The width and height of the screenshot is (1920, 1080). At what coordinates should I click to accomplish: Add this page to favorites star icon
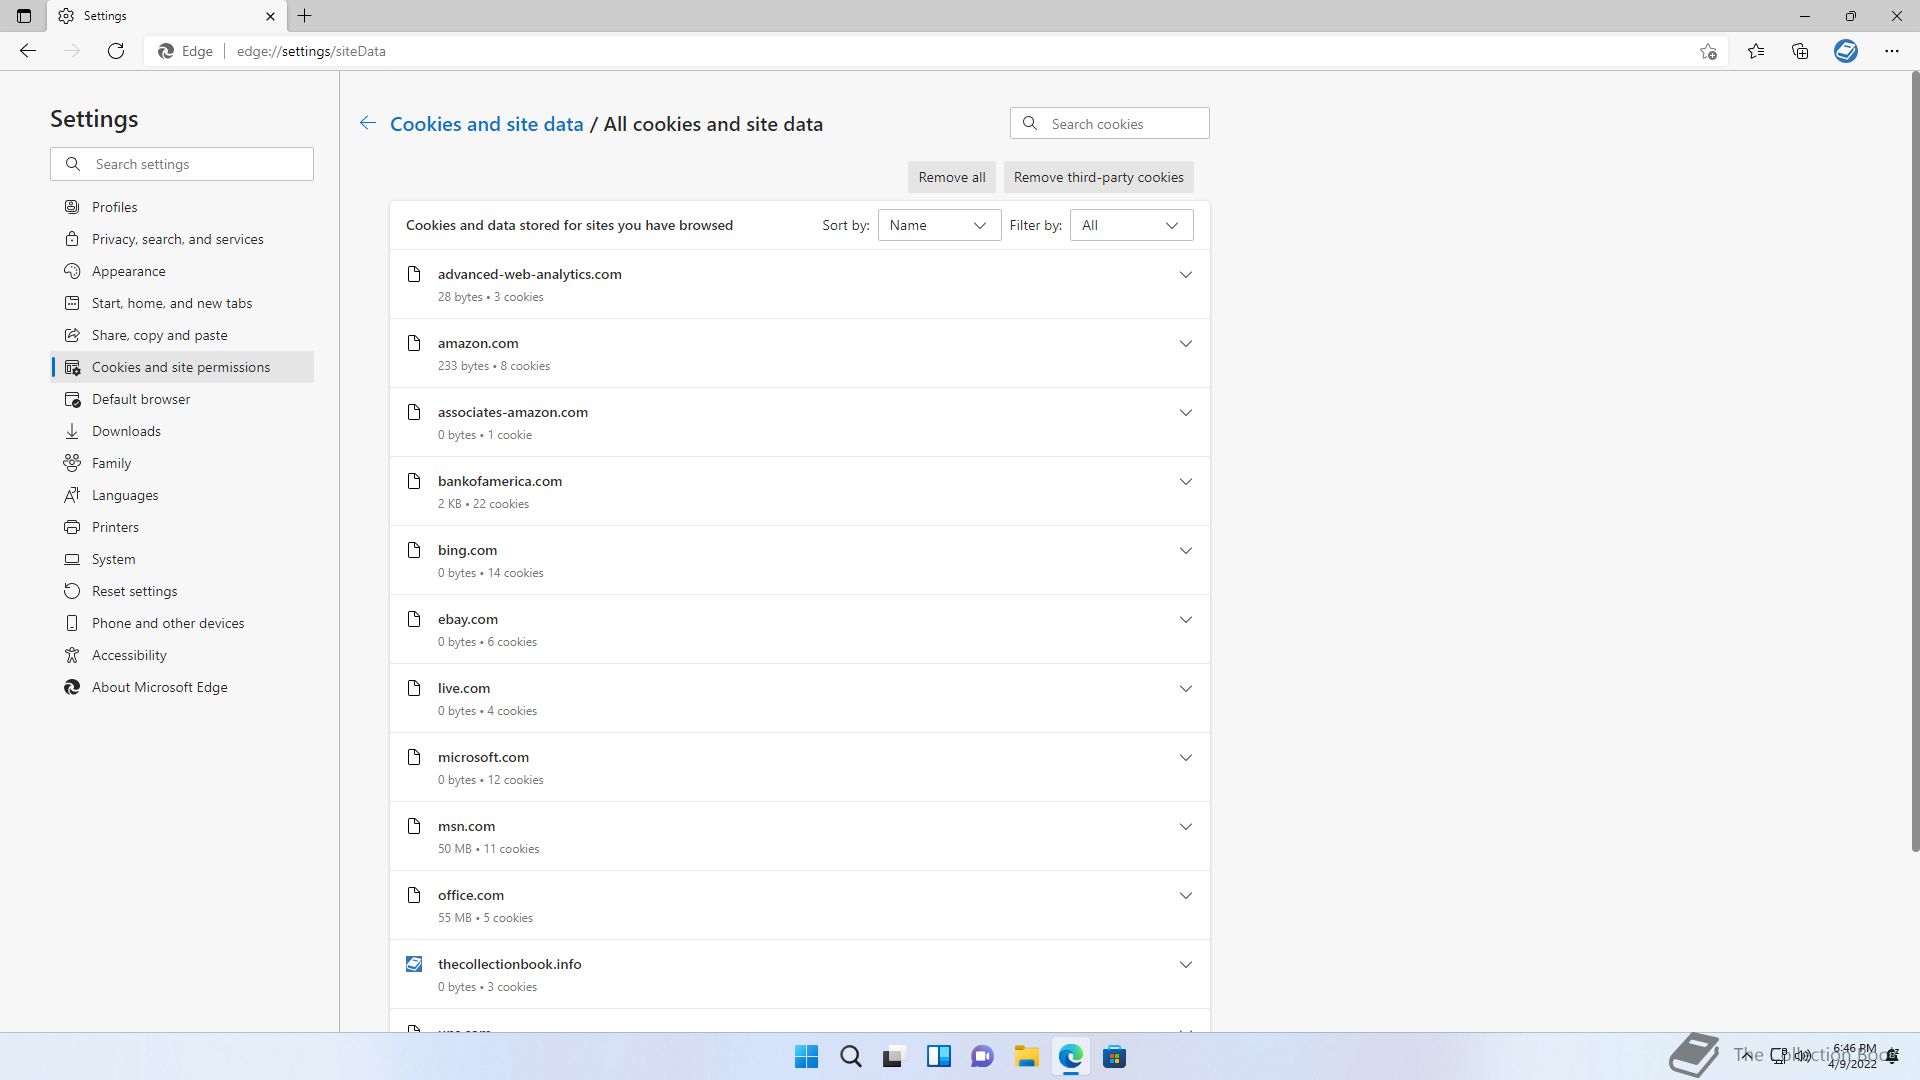pos(1708,51)
